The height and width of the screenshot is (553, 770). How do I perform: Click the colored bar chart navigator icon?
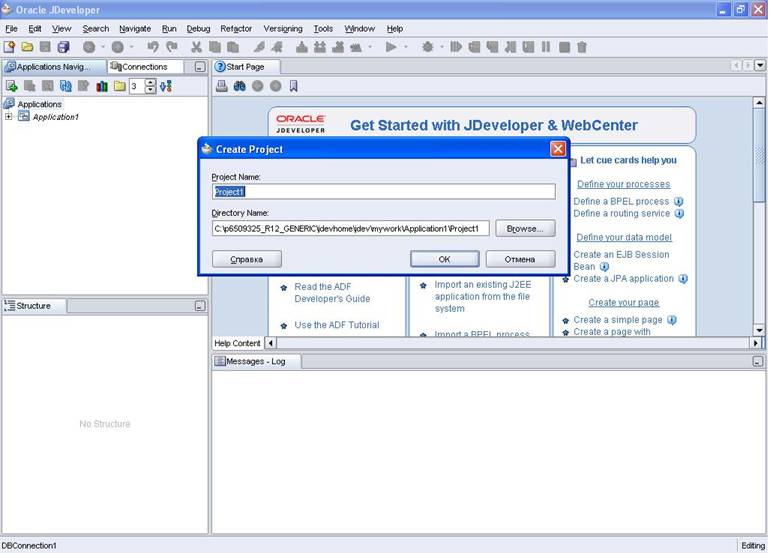tap(102, 86)
